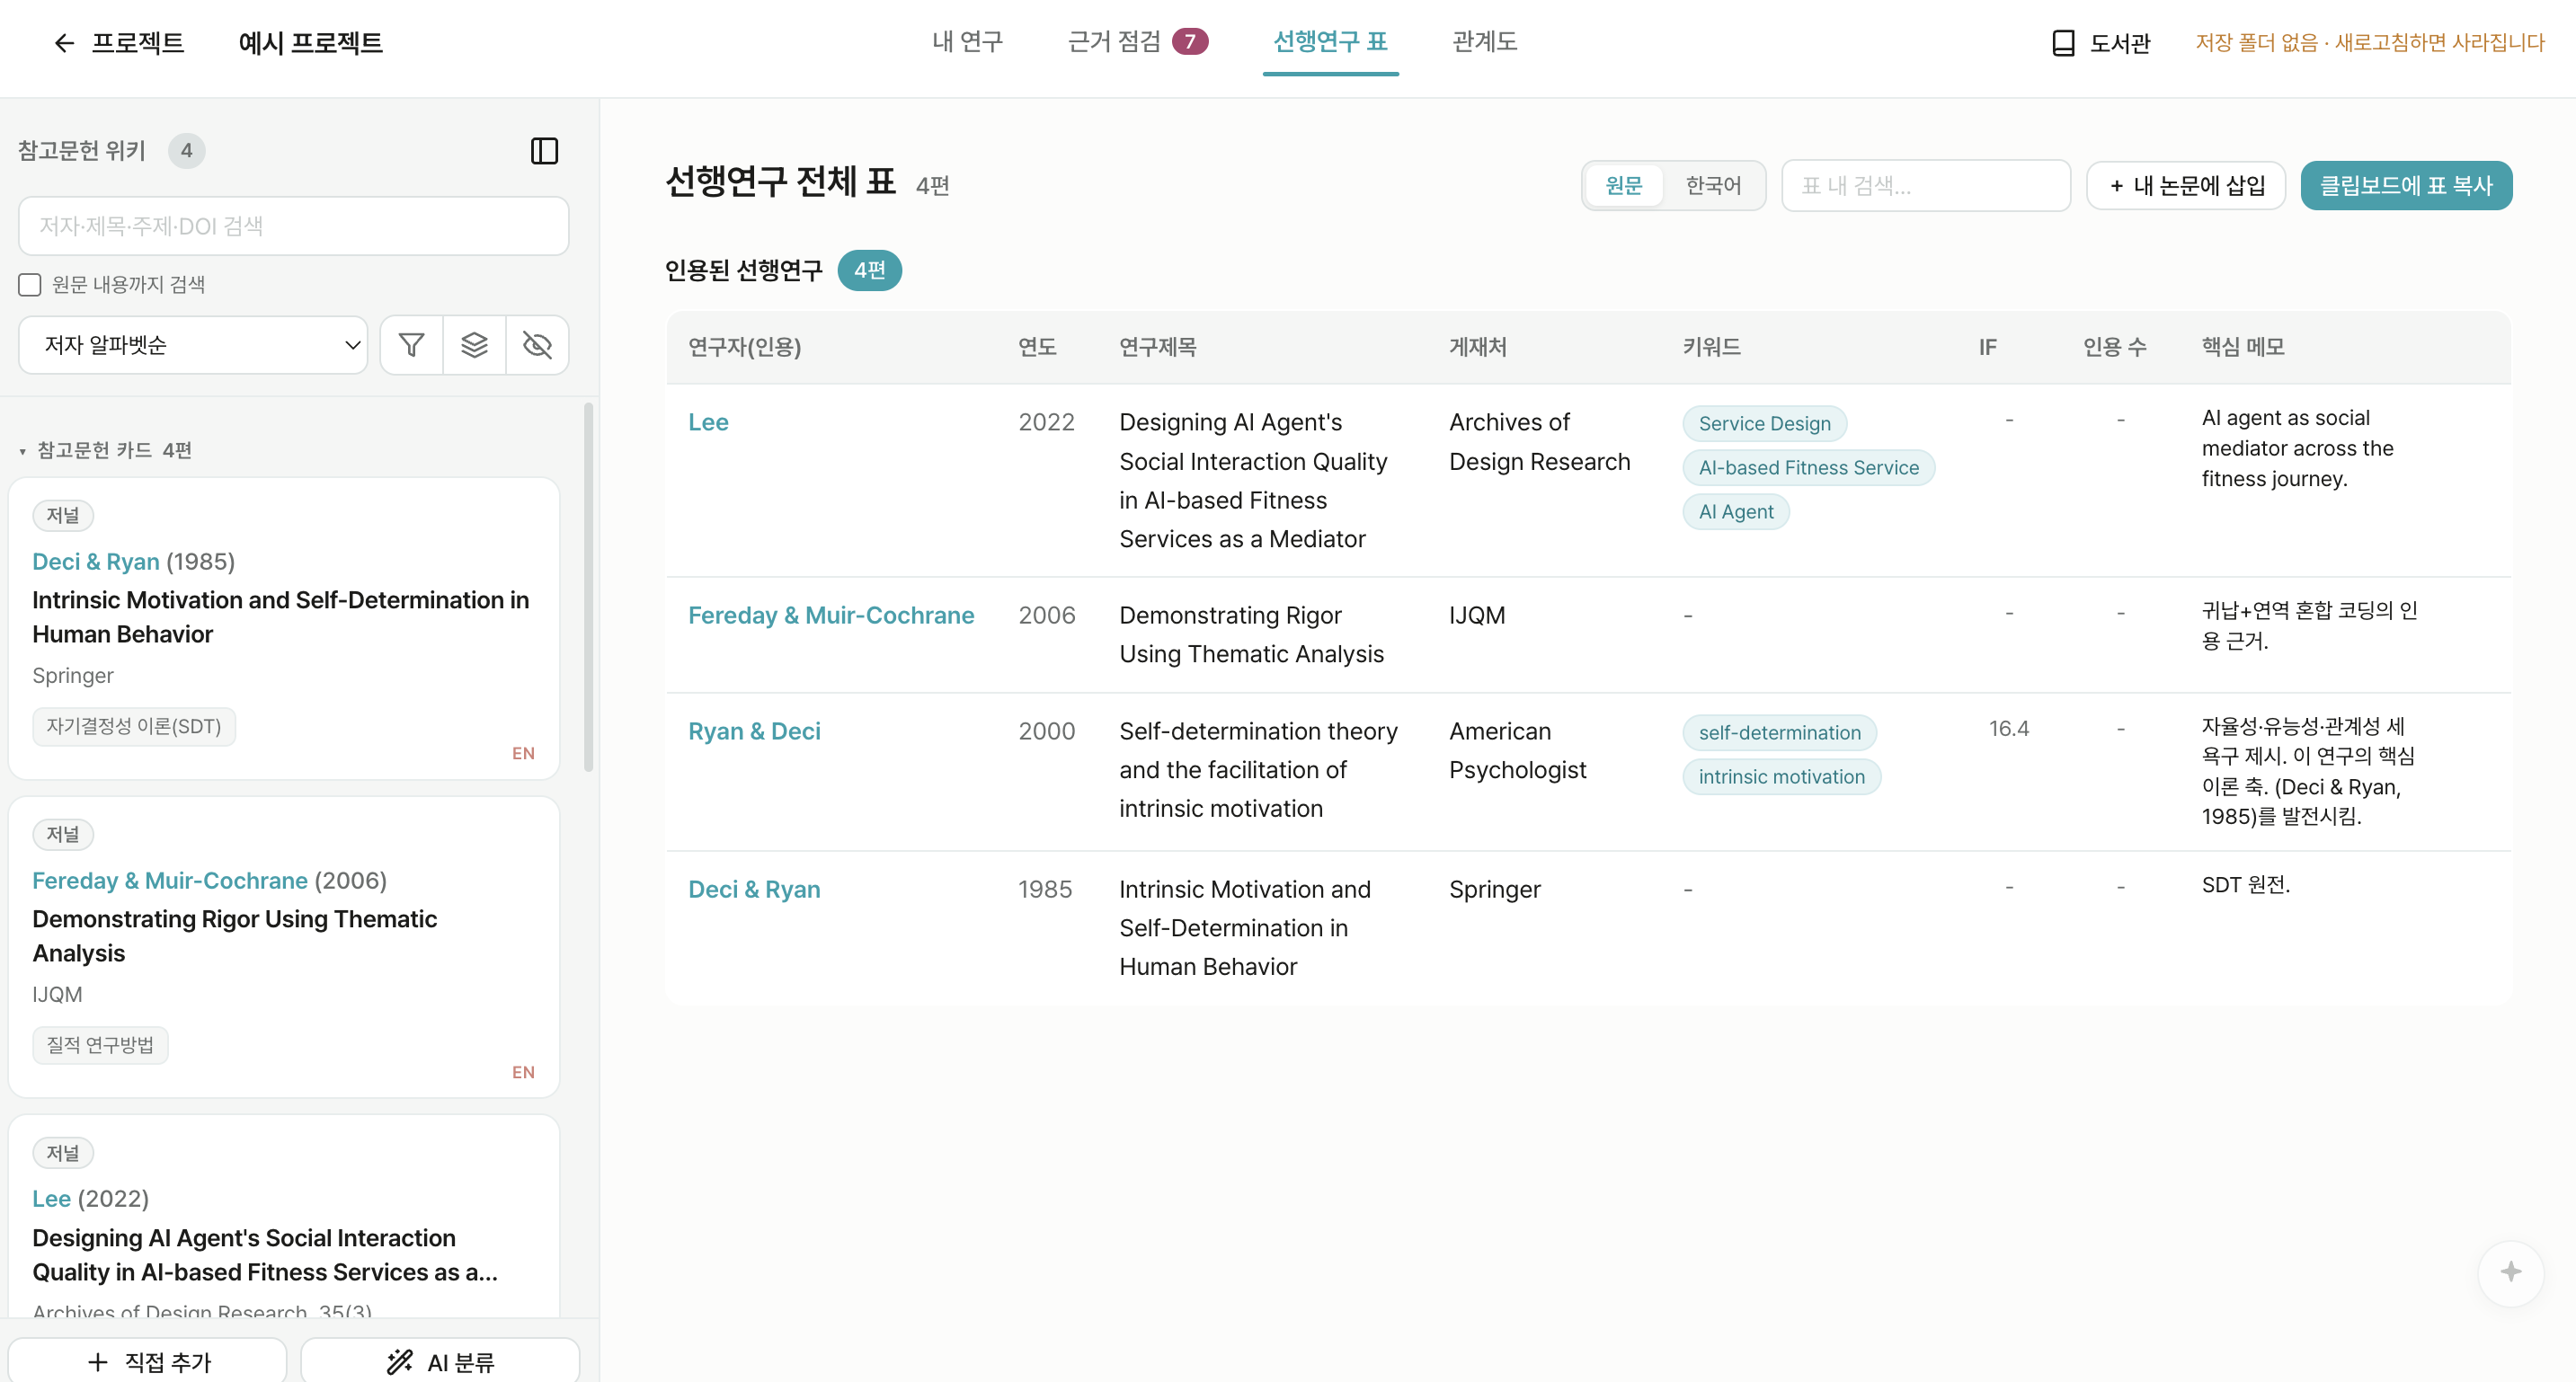Open the 내 연구 tab
Screen dimensions: 2576x1382
967,42
